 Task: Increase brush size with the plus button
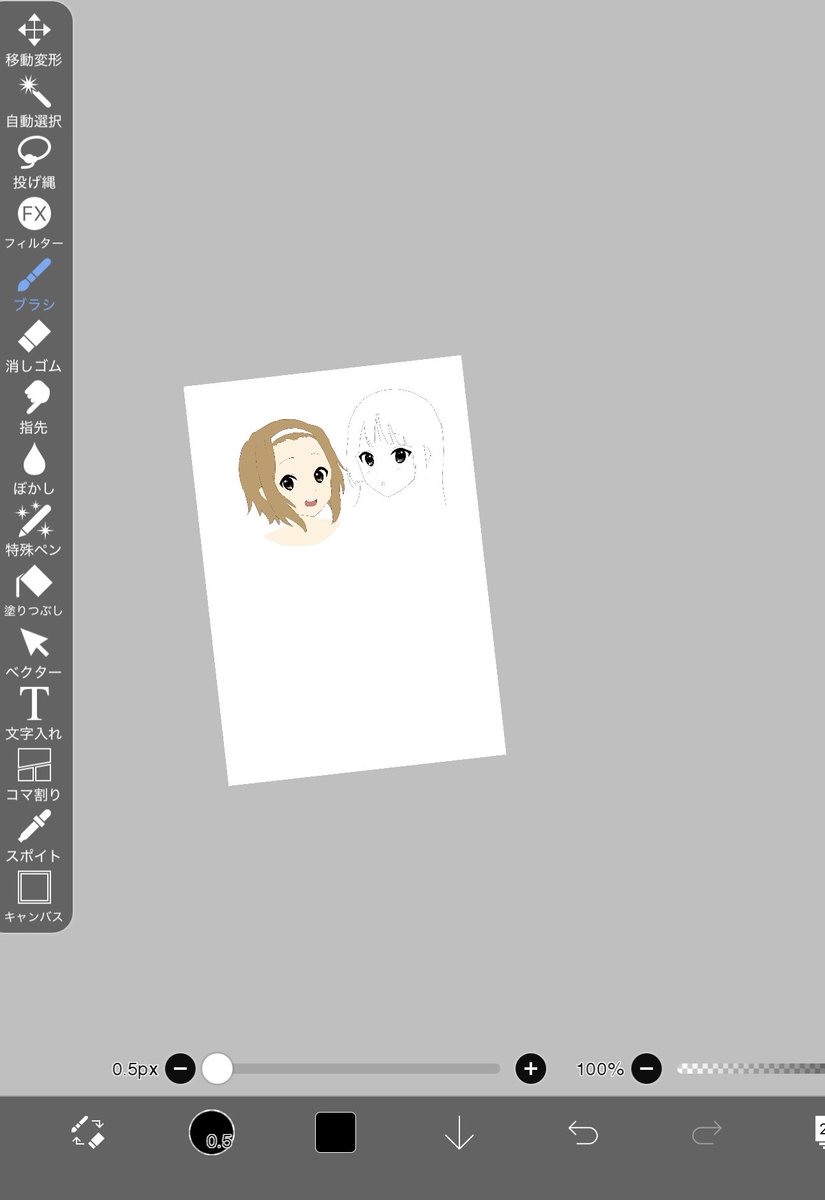(x=531, y=1068)
